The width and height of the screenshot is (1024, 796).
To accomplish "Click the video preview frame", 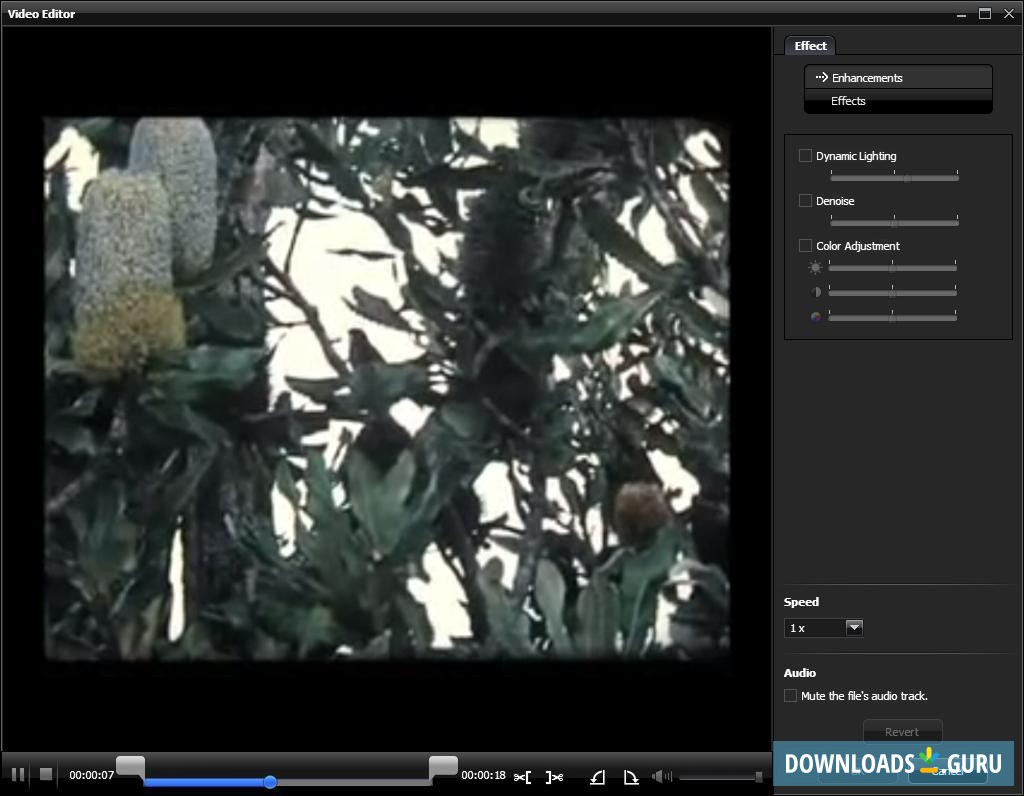I will (387, 389).
